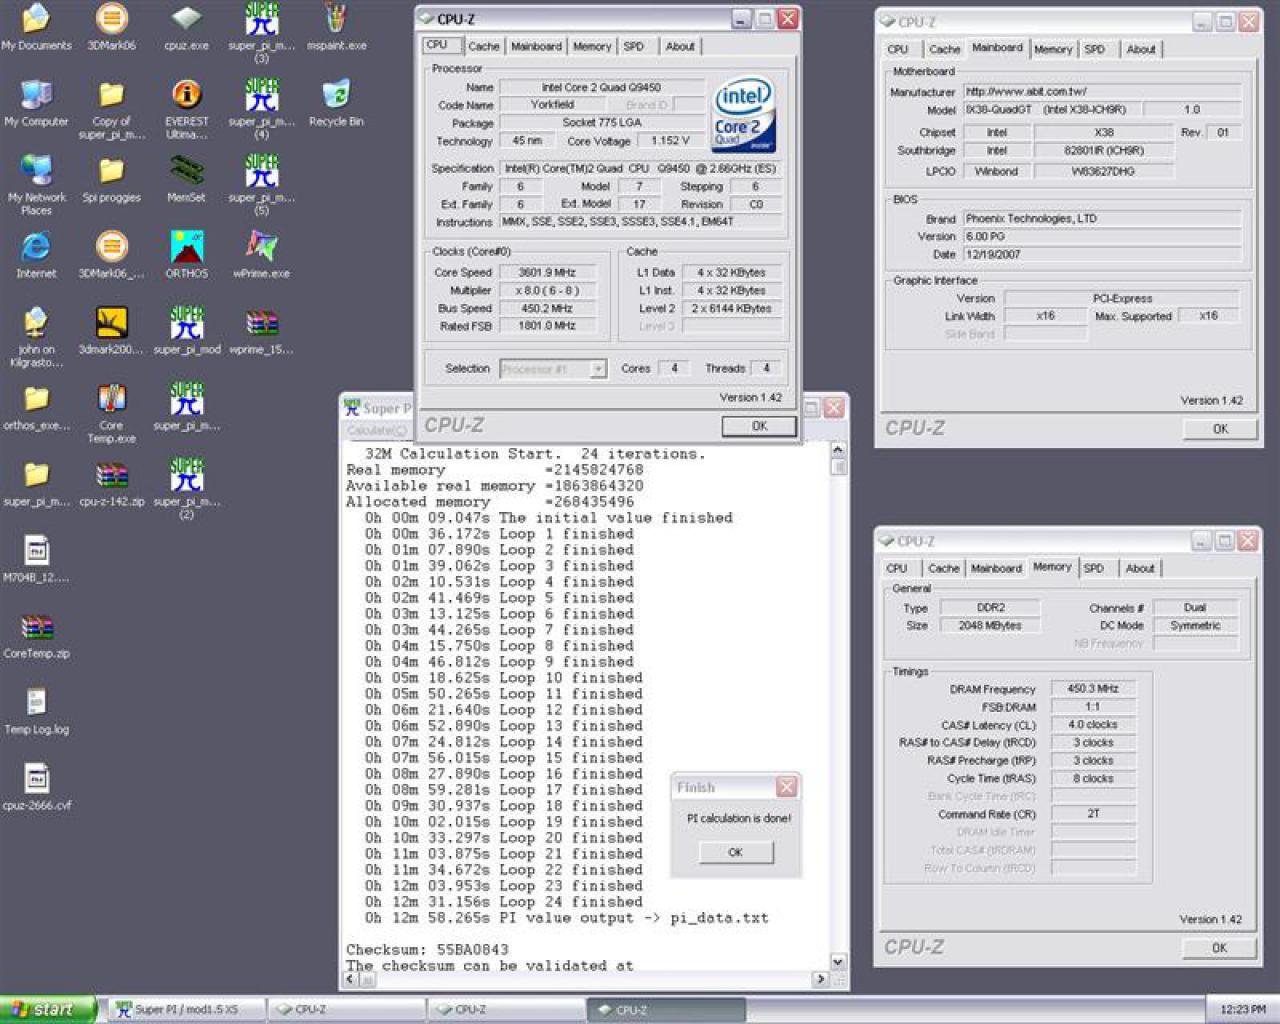
Task: Click the DRAM Frequency value 450.3 MHz
Action: pos(1093,689)
